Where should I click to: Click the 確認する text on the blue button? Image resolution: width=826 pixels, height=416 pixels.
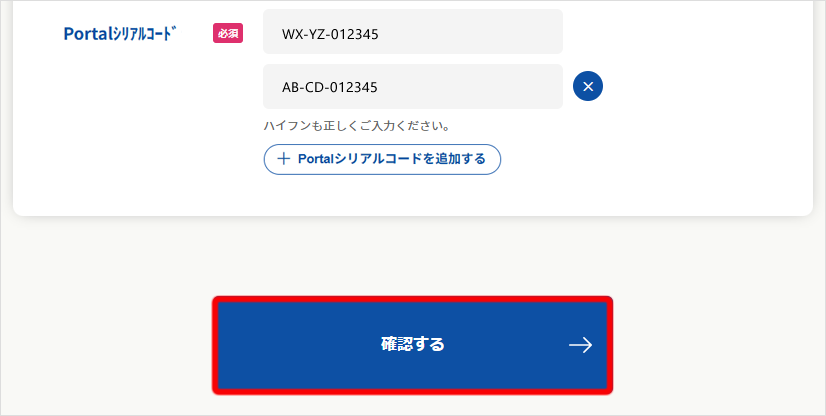click(x=412, y=345)
